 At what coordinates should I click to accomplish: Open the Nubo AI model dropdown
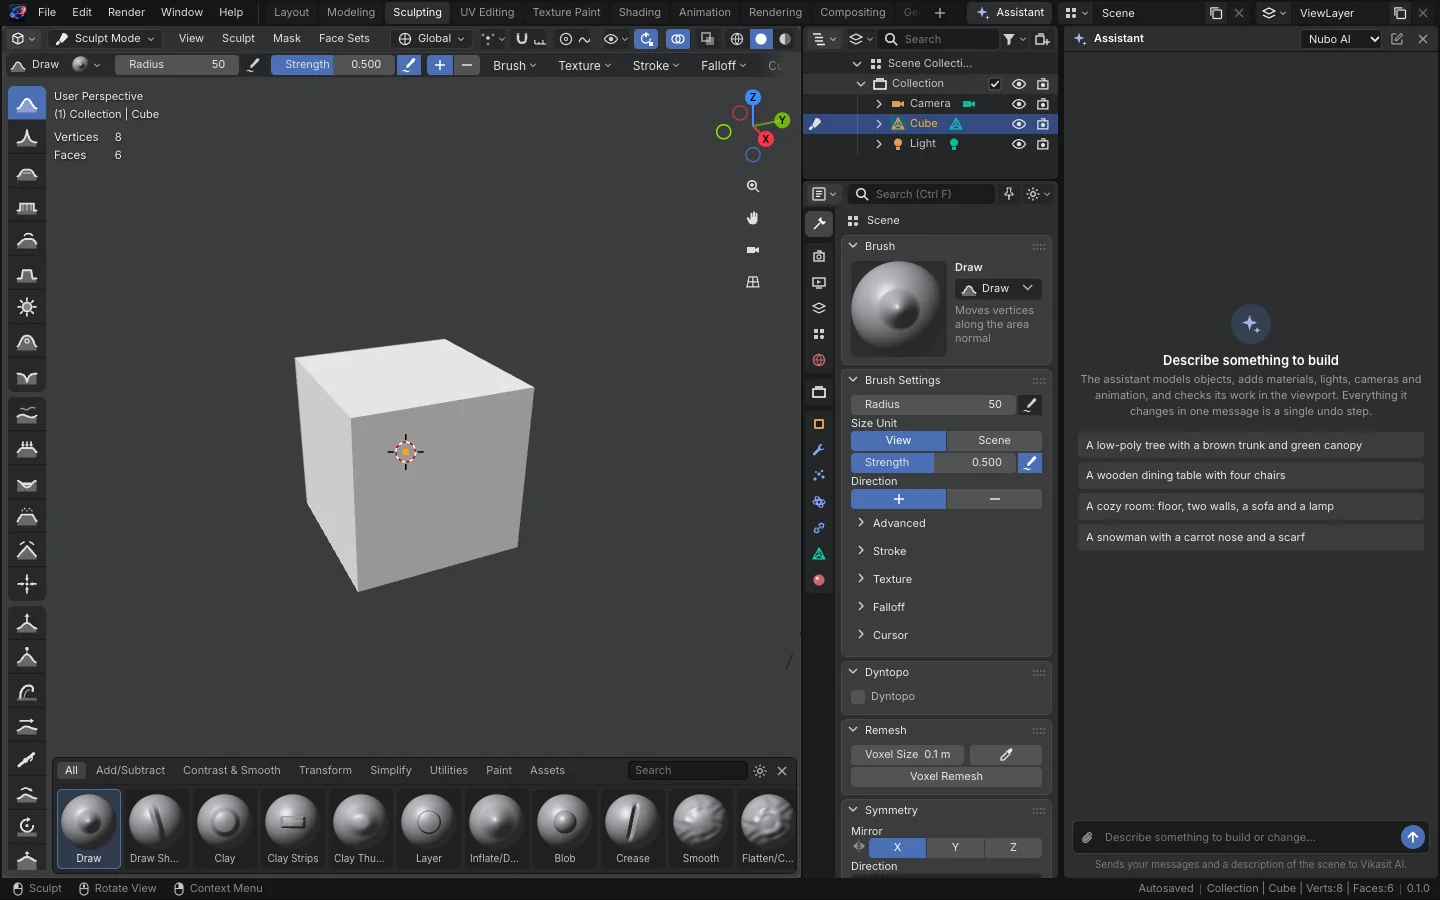pyautogui.click(x=1341, y=39)
